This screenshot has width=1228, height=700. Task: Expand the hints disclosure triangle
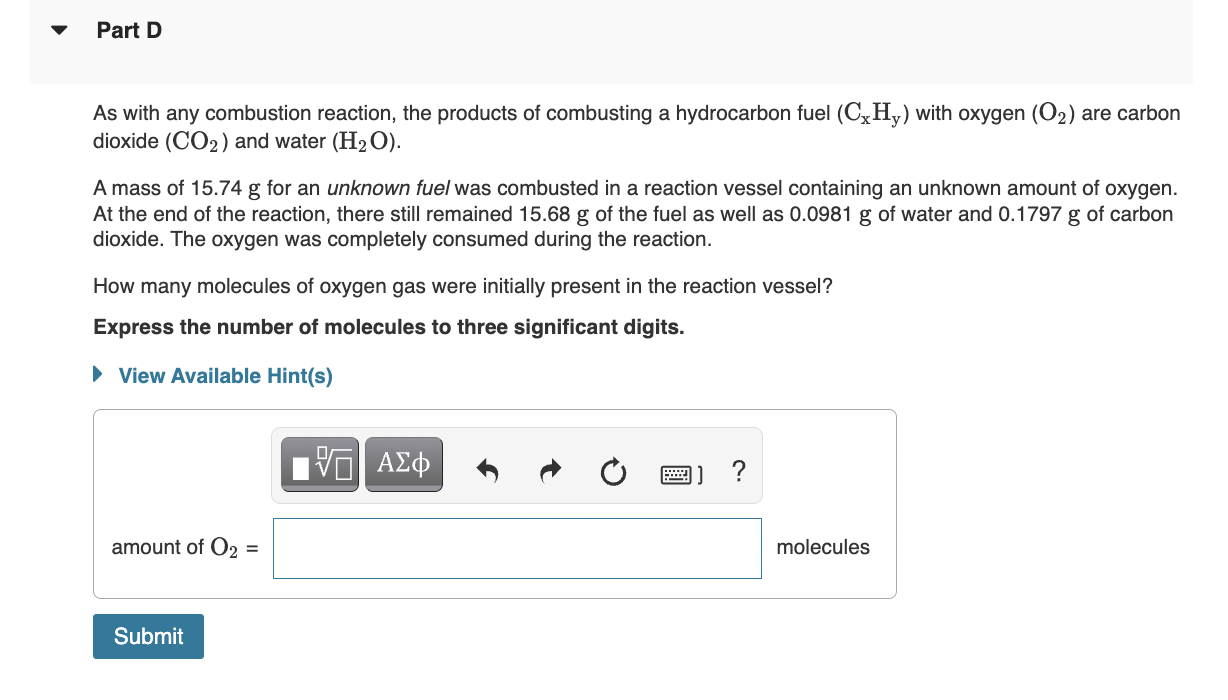tap(98, 376)
